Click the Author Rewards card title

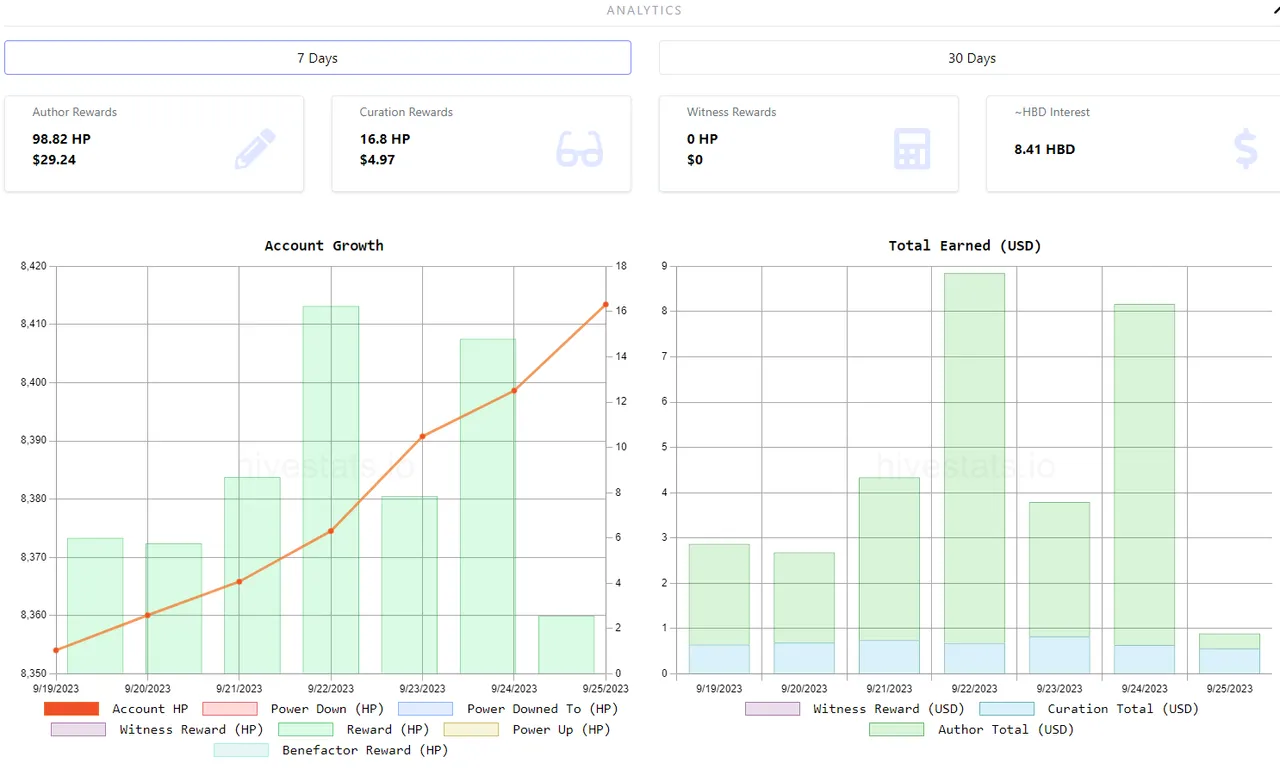(75, 112)
